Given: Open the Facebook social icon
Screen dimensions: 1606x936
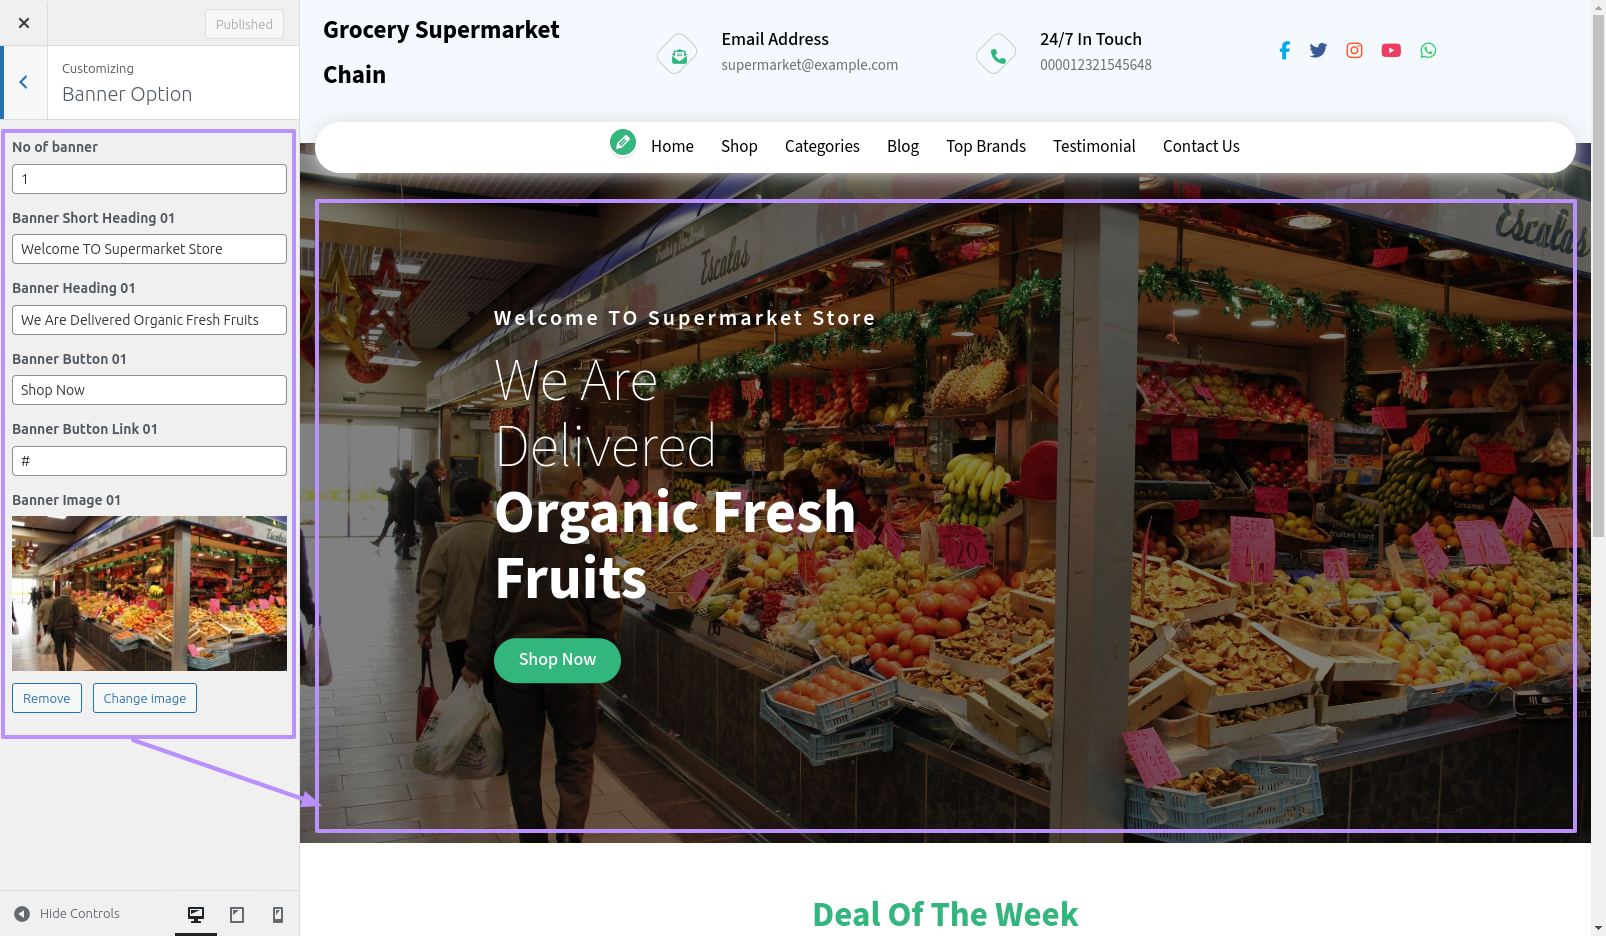Looking at the screenshot, I should (1284, 50).
